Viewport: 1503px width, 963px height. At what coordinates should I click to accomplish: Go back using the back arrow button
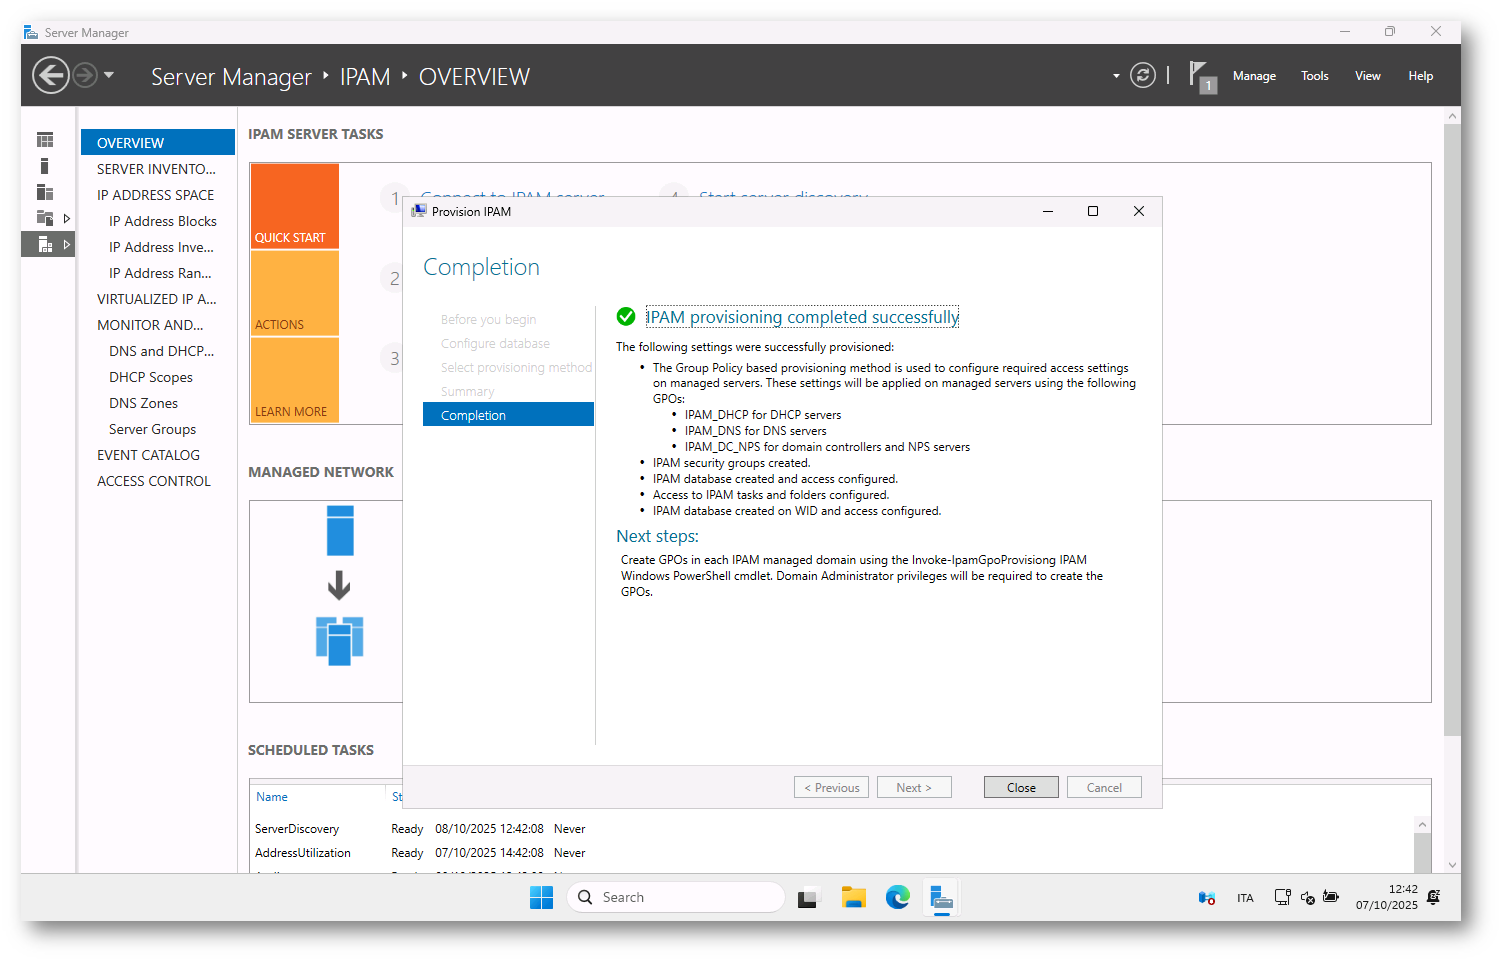50,76
